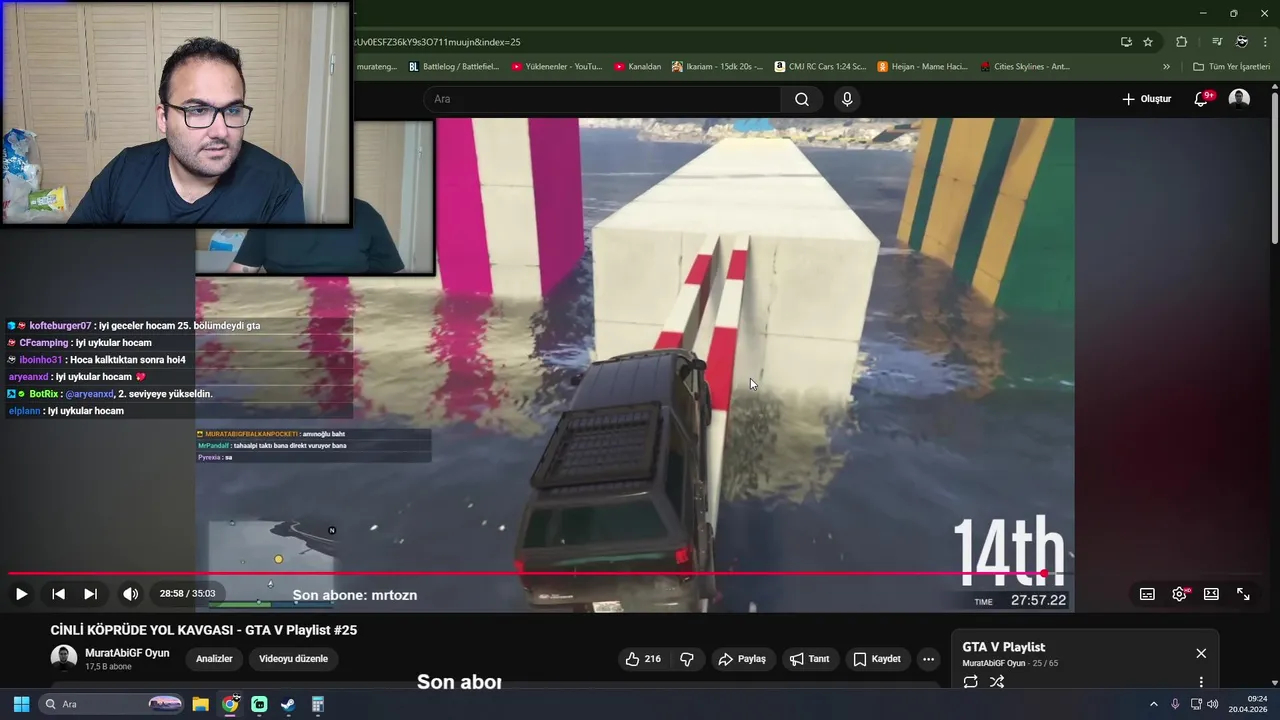The height and width of the screenshot is (720, 1280).
Task: Open YouTube account avatar menu
Action: [x=1239, y=99]
